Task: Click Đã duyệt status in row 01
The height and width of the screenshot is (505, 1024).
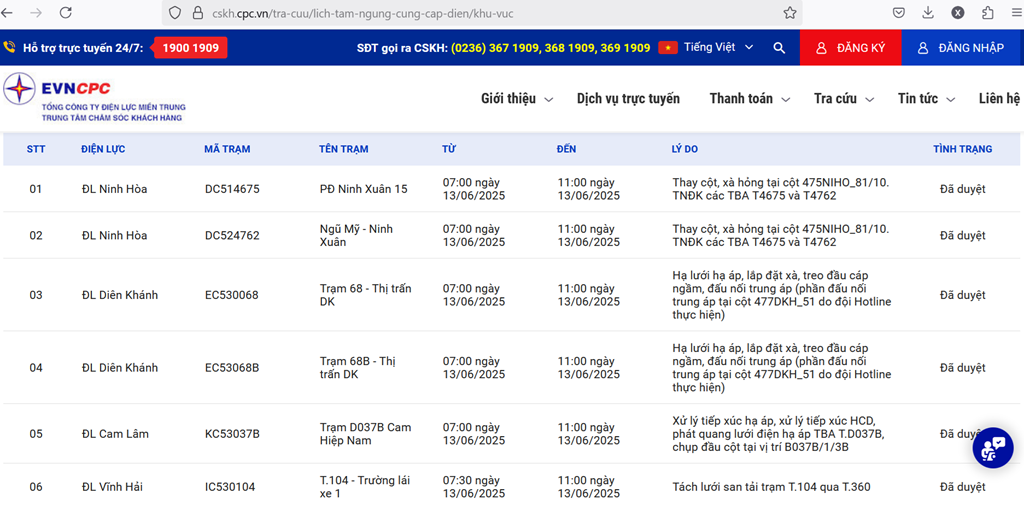Action: [x=963, y=189]
